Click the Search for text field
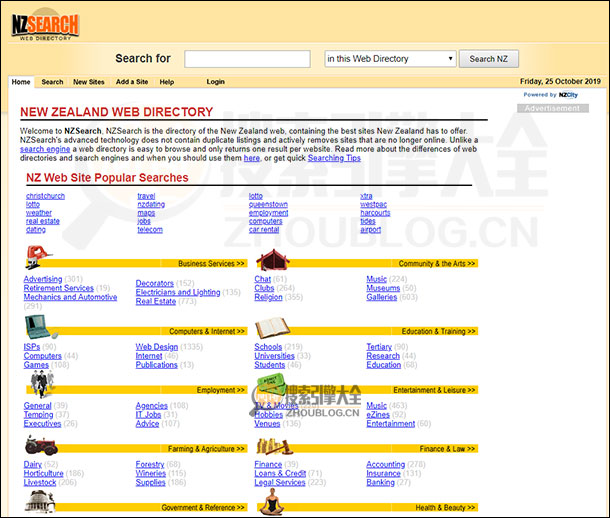This screenshot has width=610, height=518. click(247, 59)
